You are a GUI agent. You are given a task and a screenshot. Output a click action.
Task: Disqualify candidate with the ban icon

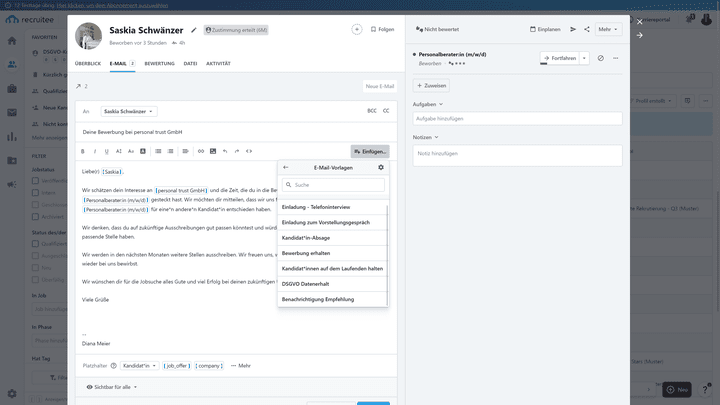click(601, 58)
